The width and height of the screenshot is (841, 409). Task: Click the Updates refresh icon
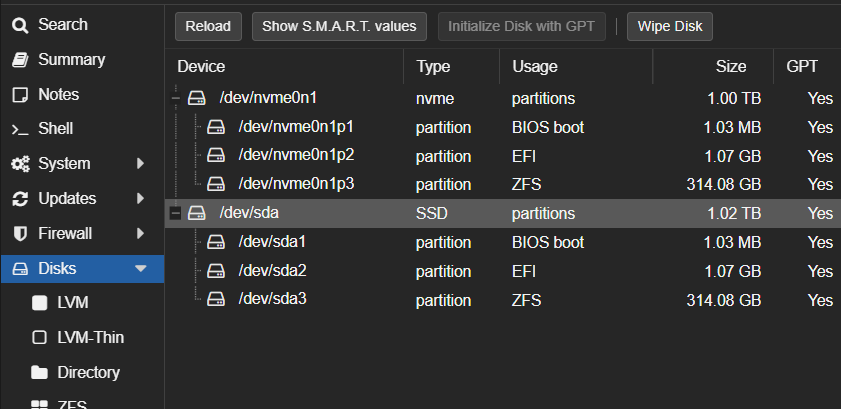(19, 199)
